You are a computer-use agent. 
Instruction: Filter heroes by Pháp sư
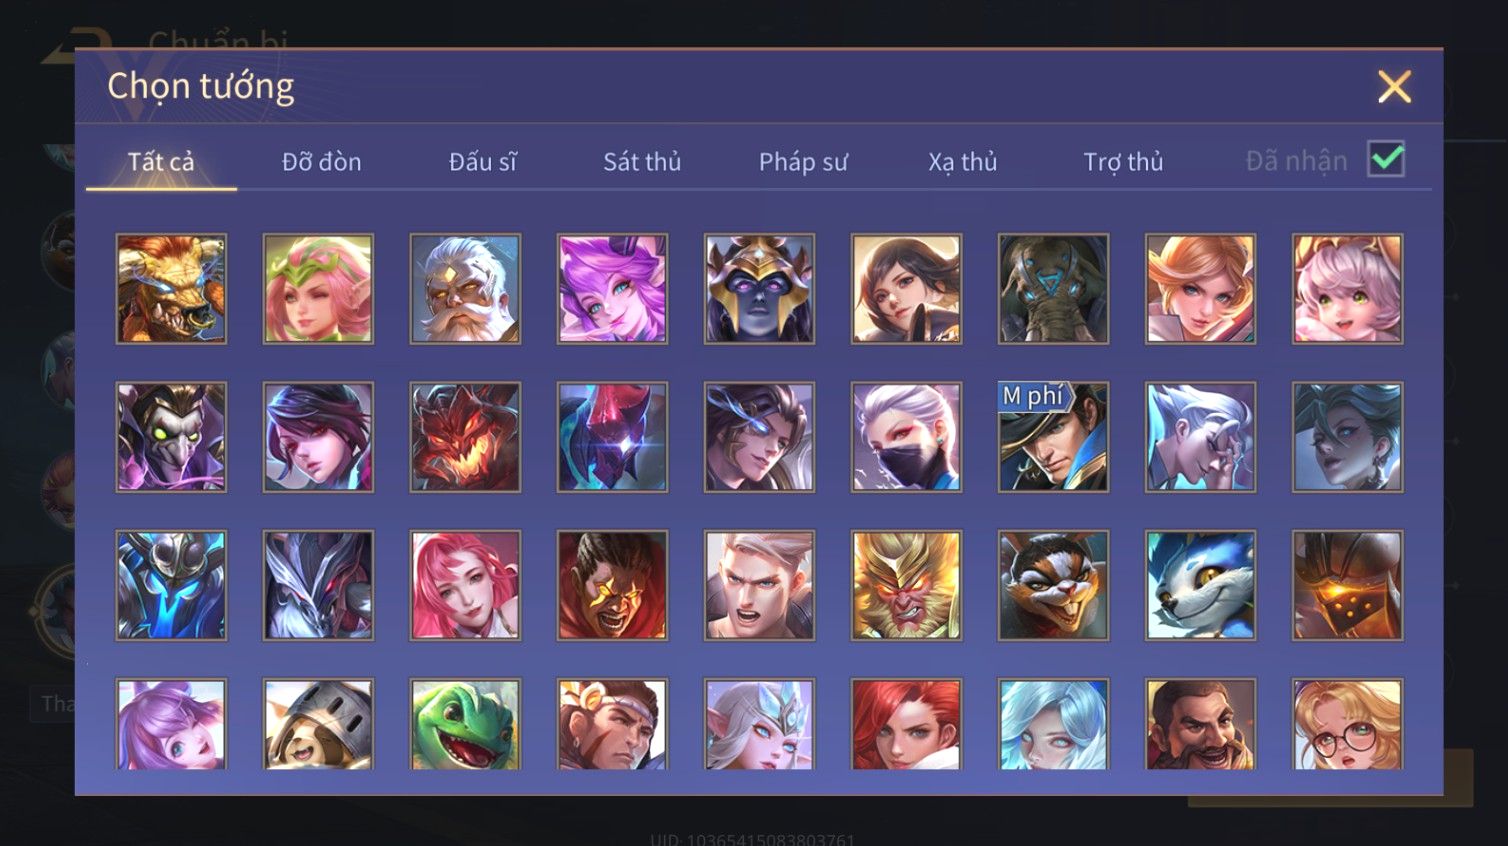tap(803, 161)
